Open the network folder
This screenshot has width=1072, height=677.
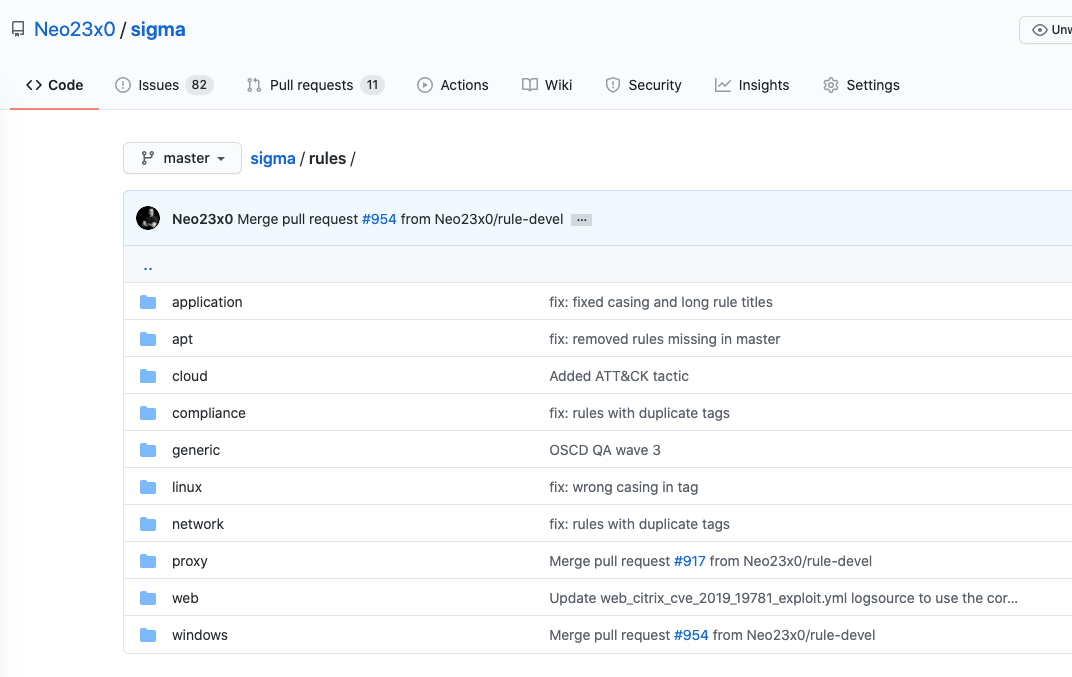coord(198,524)
